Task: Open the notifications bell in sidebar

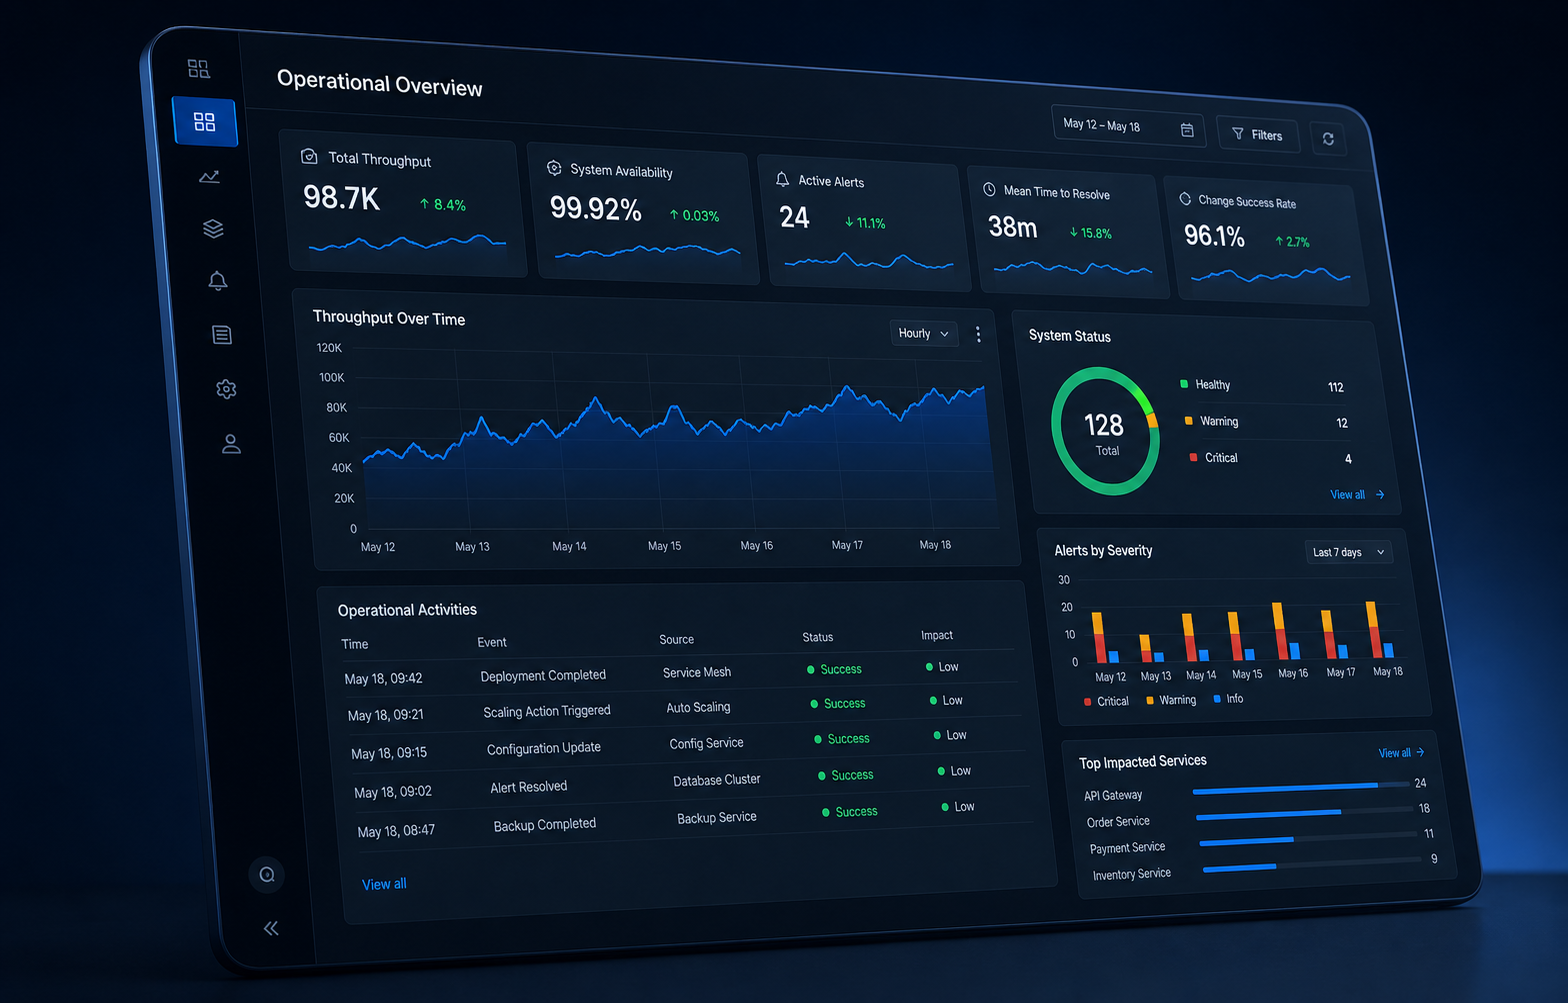Action: [x=217, y=281]
